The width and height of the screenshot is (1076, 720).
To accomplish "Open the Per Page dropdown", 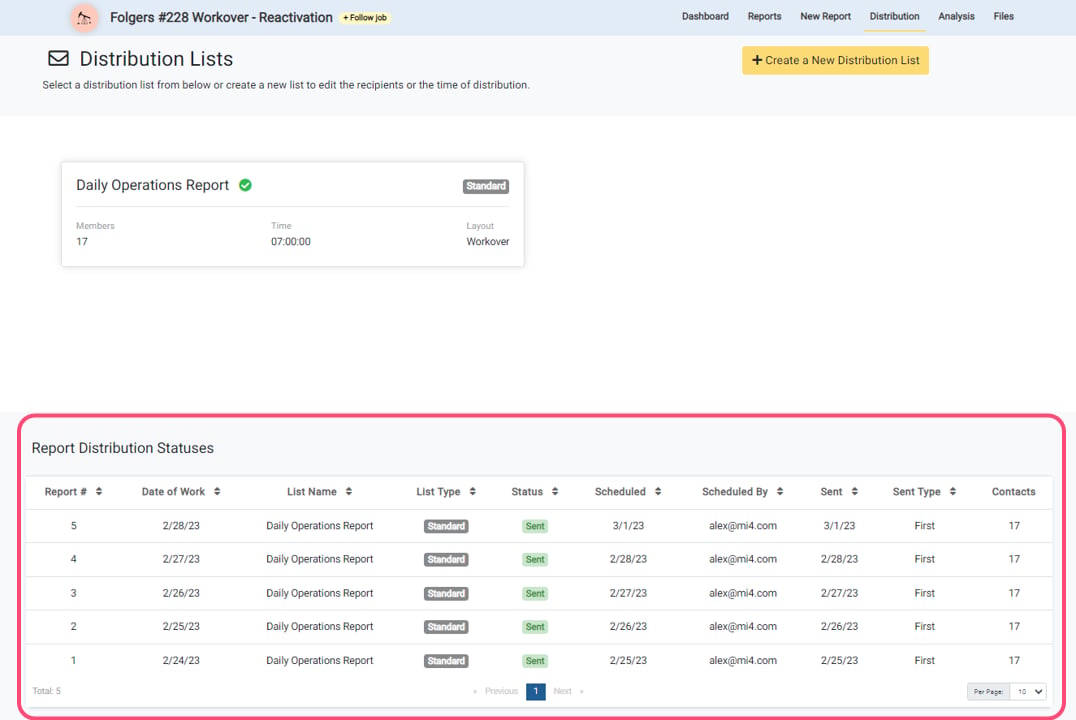I will [1028, 691].
